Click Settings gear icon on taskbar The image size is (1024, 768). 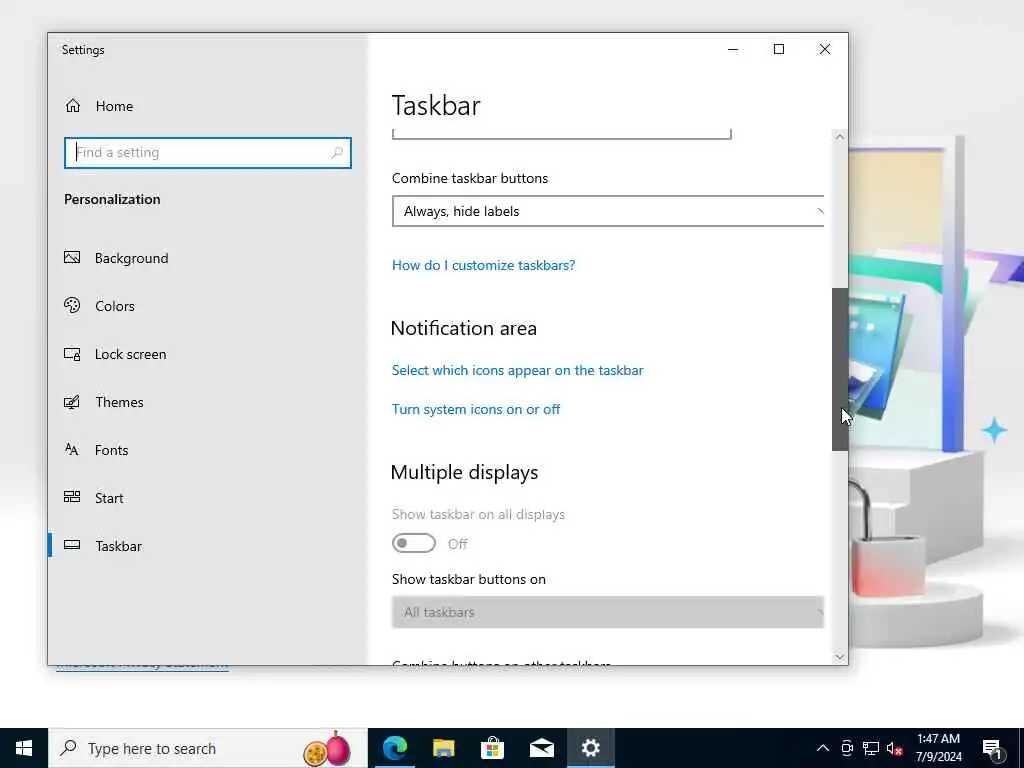tap(590, 748)
